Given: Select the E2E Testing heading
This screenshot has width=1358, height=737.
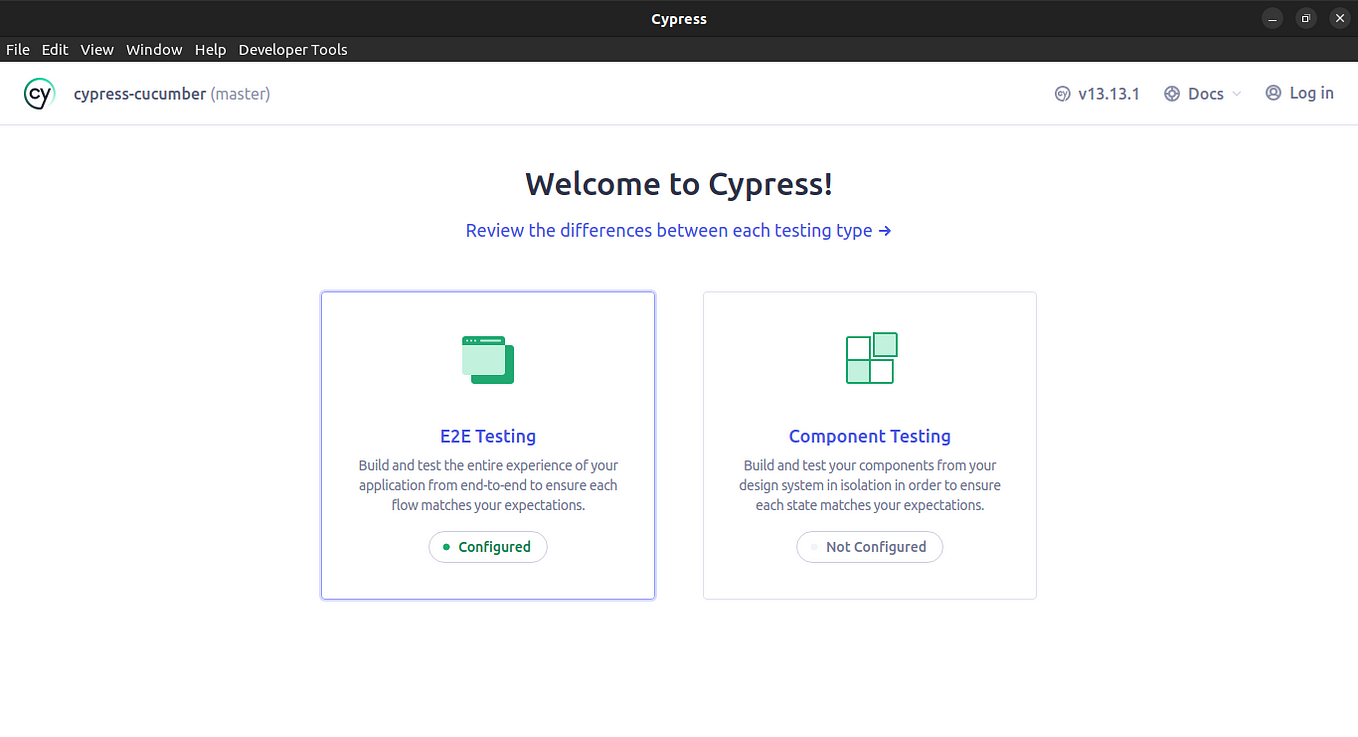Looking at the screenshot, I should tap(488, 436).
